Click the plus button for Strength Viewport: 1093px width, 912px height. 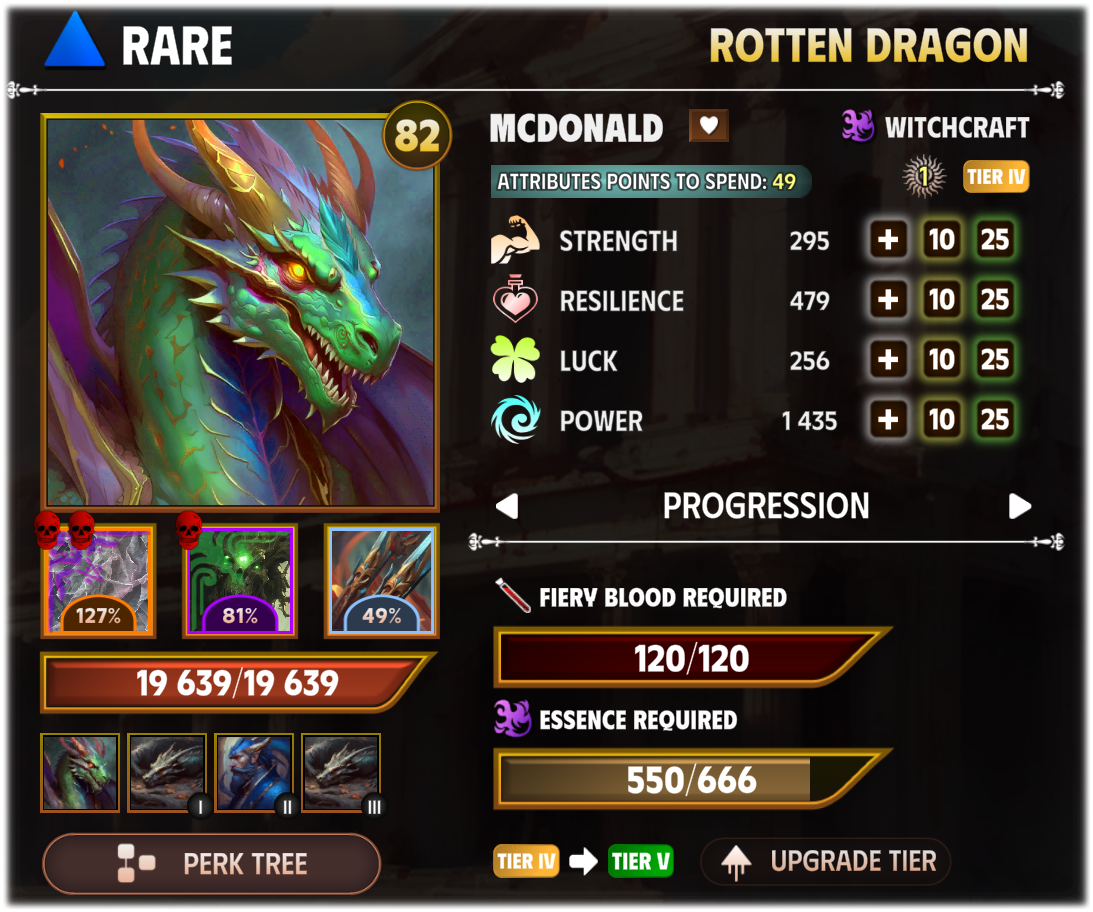pos(888,240)
